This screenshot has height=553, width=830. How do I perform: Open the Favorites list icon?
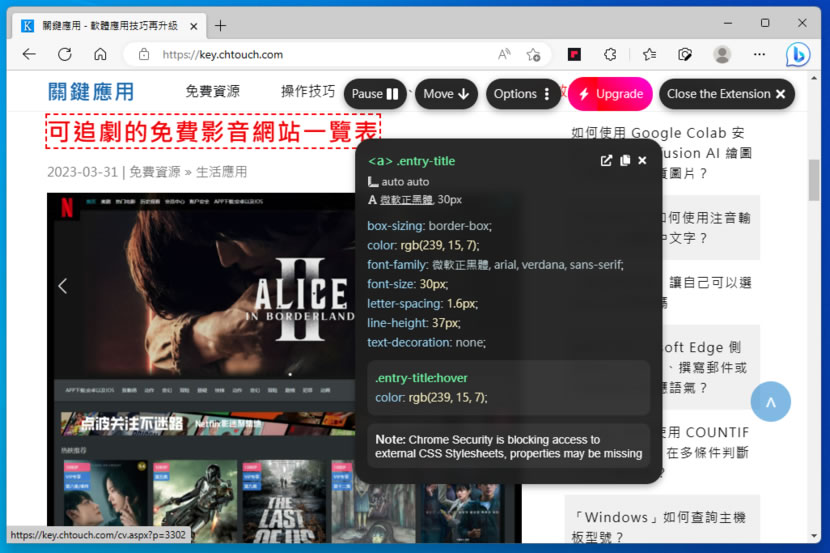tap(649, 54)
